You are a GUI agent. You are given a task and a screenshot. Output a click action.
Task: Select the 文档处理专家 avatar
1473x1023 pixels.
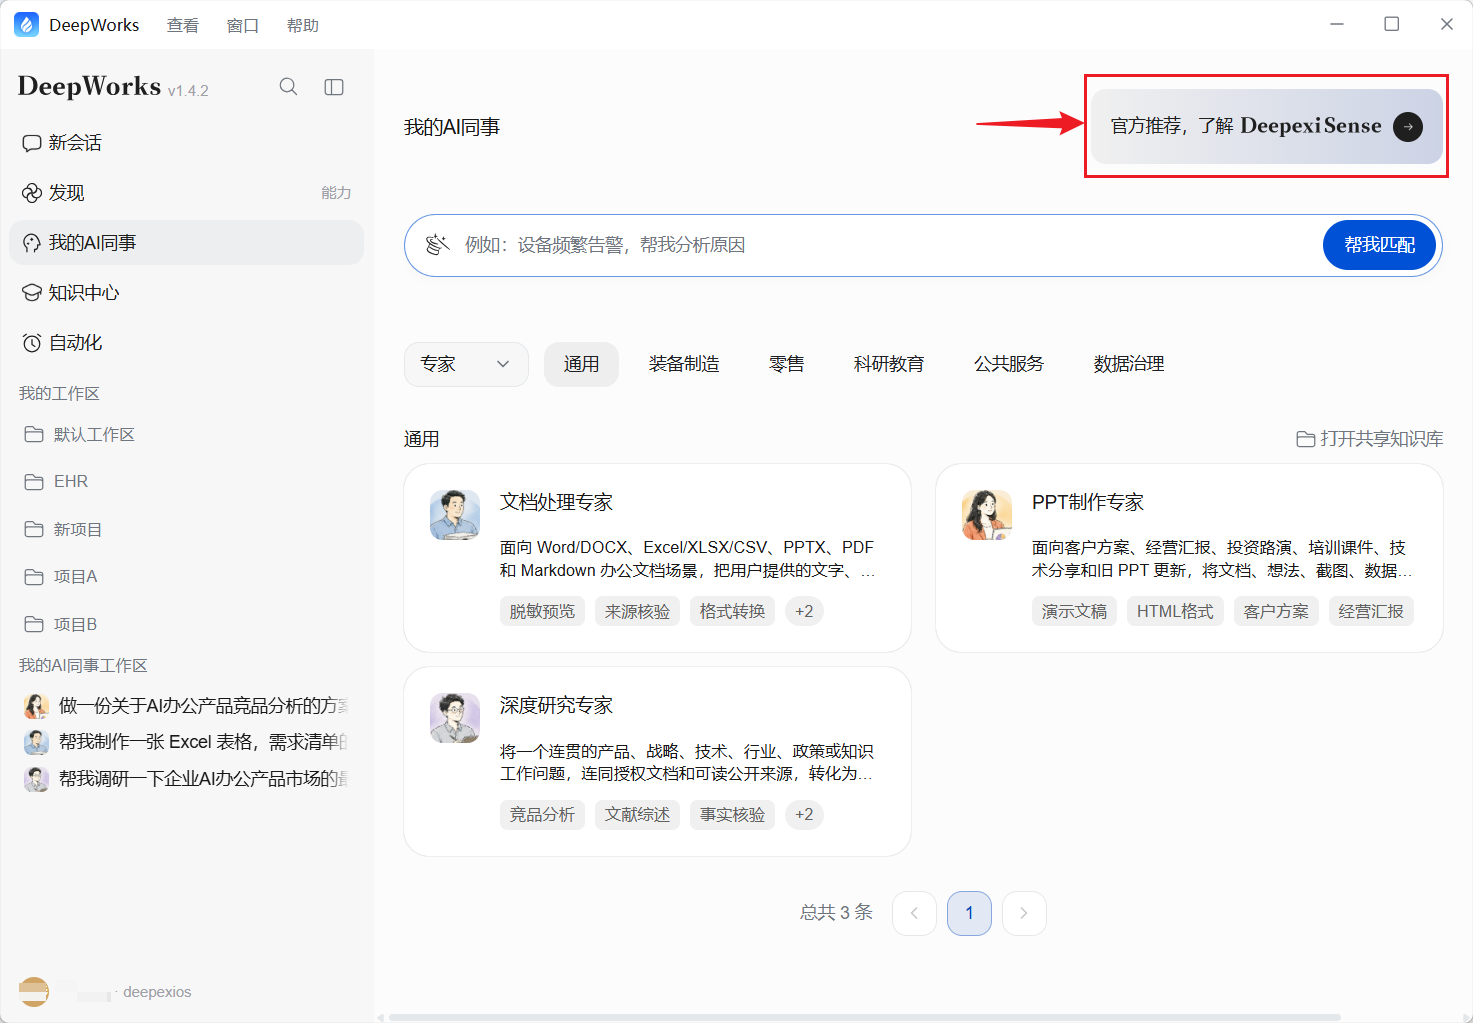455,515
